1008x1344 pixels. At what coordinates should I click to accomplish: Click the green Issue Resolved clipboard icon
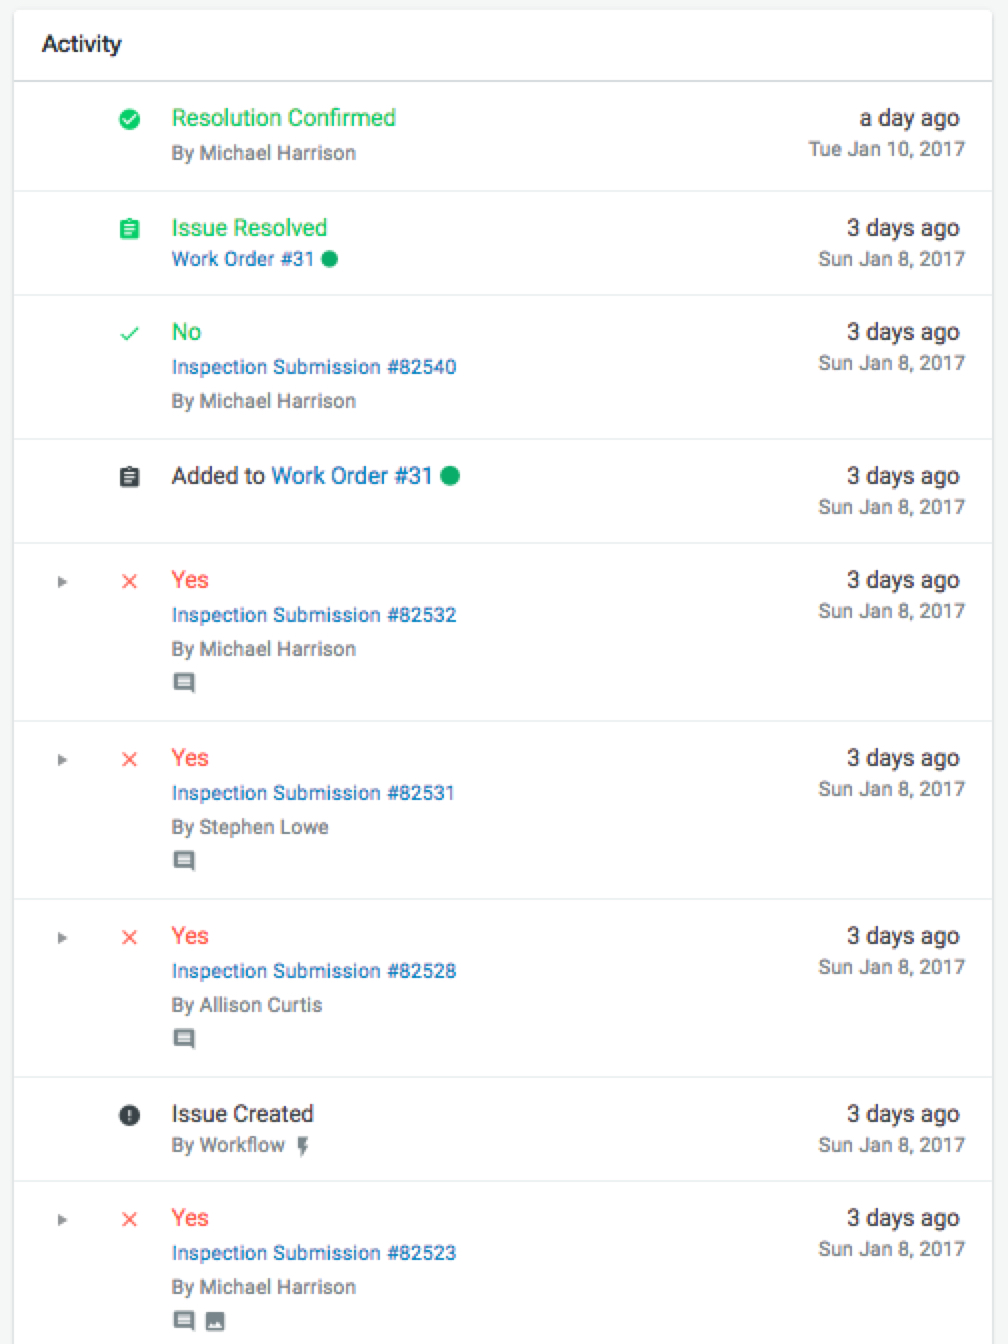tap(129, 229)
